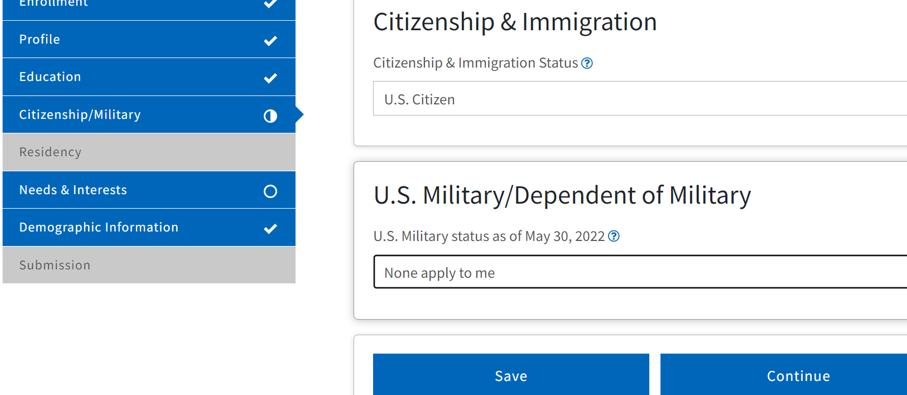The image size is (907, 395).
Task: Click empty circle icon on Needs & Interests
Action: (x=270, y=191)
